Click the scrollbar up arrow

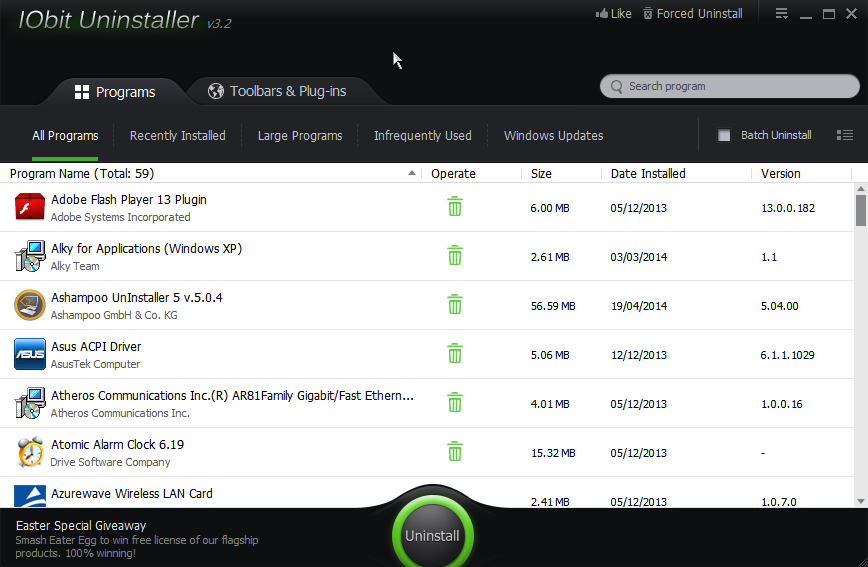[861, 189]
